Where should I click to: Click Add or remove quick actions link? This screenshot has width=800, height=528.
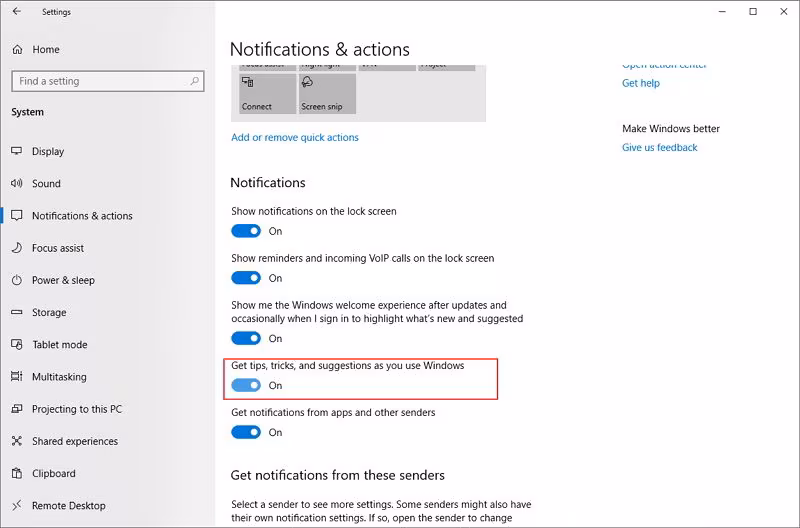click(x=295, y=137)
